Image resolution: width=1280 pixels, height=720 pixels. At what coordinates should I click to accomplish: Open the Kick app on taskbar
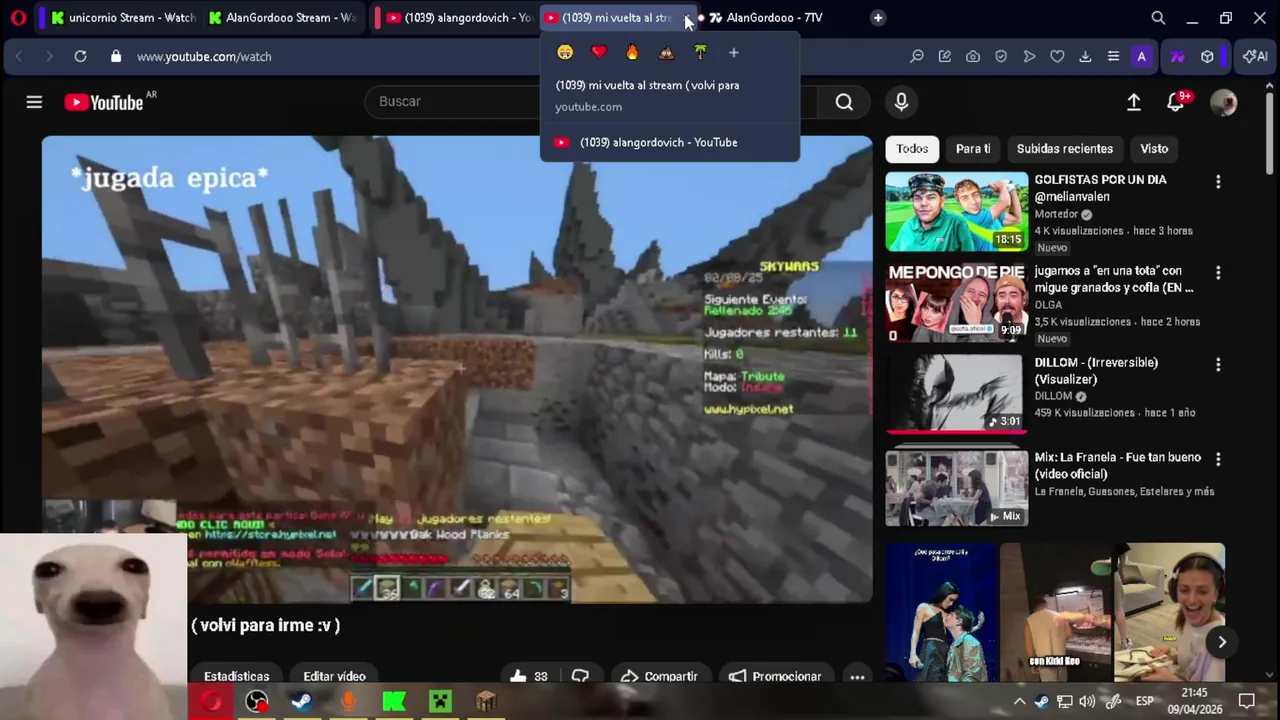(394, 702)
